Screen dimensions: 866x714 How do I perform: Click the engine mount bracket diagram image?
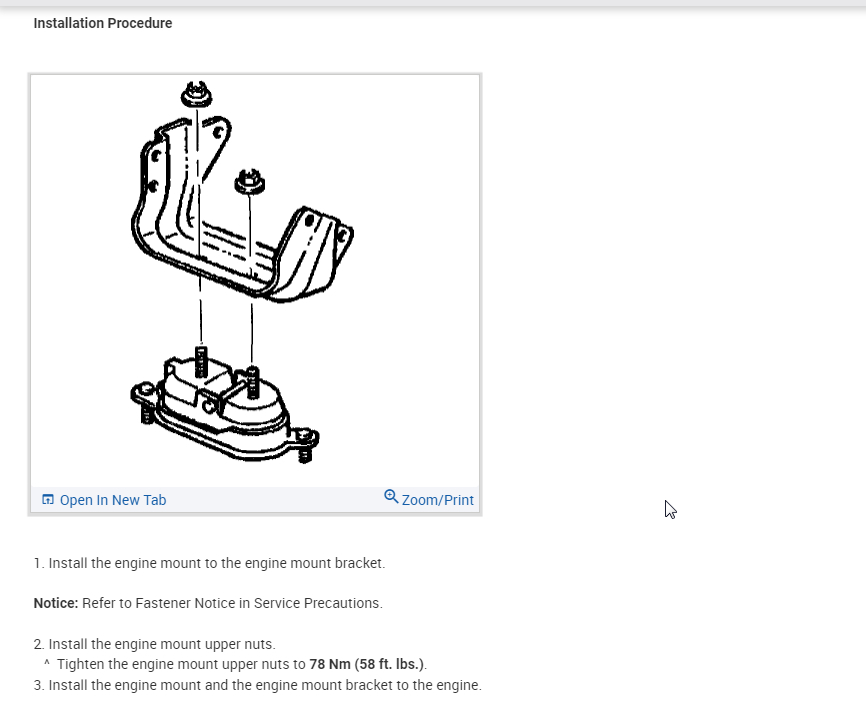(255, 281)
